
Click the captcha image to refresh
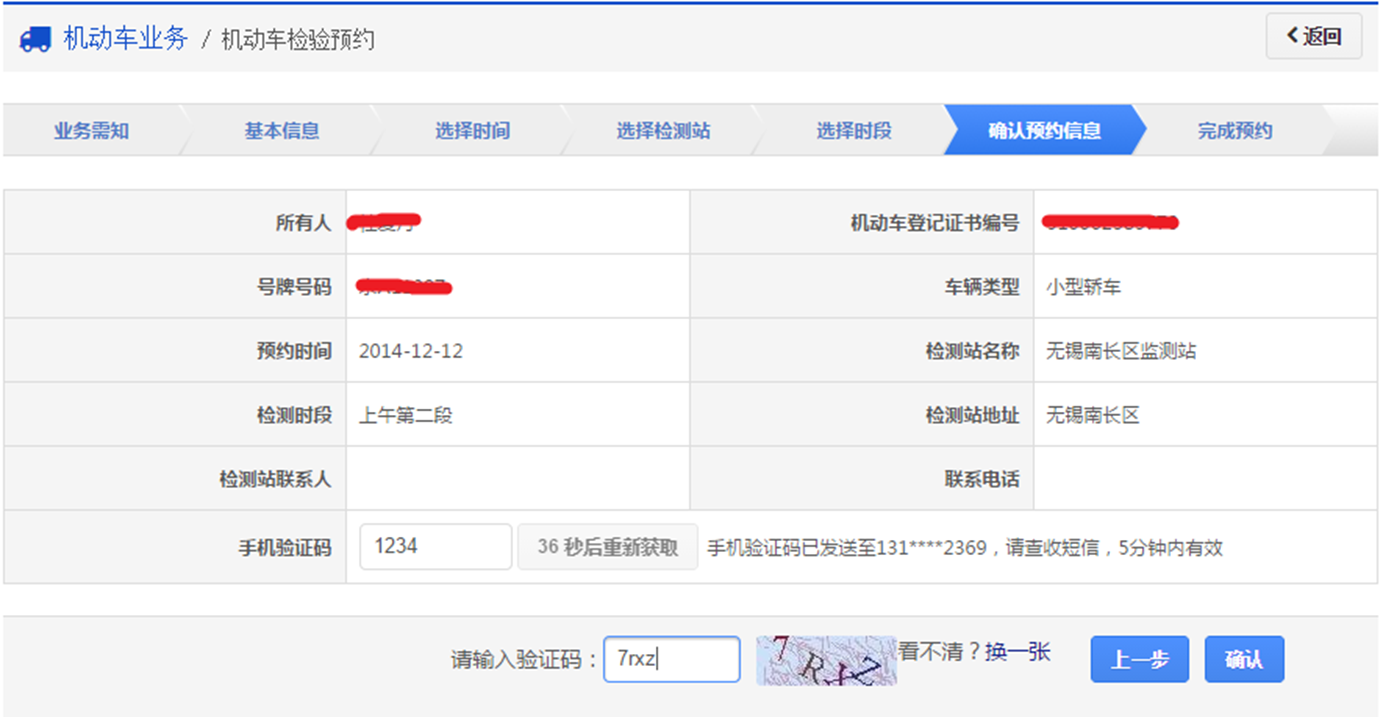point(825,660)
